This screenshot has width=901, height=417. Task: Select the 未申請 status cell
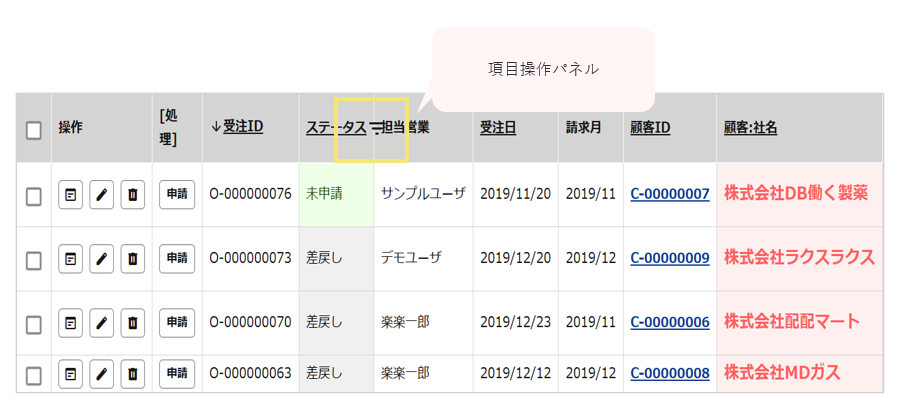click(337, 194)
